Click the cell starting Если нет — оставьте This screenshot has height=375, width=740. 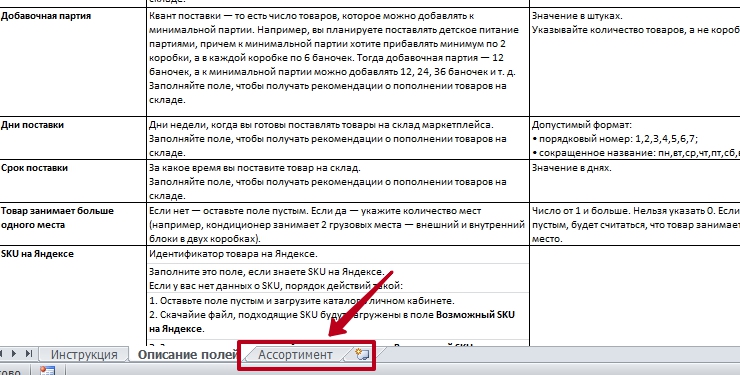point(338,224)
